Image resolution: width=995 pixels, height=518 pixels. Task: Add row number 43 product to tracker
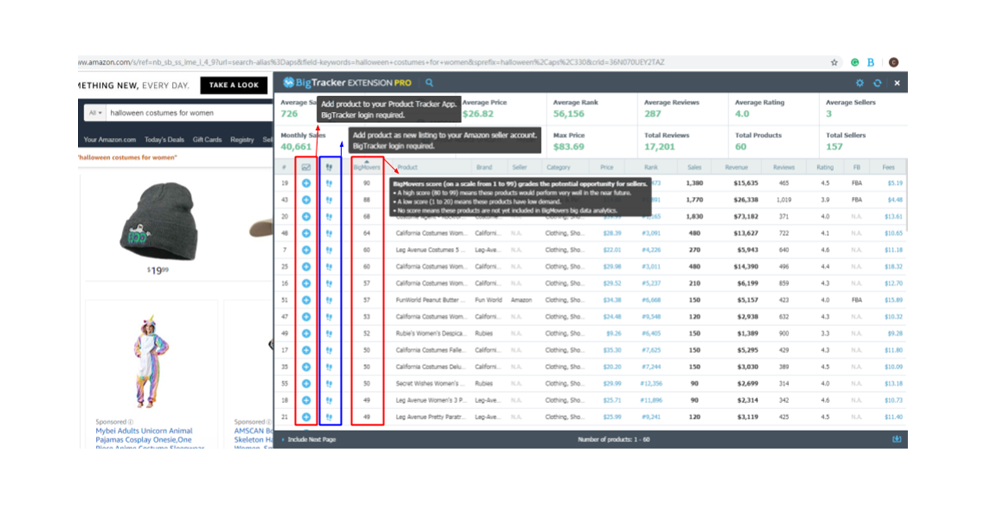[x=306, y=200]
